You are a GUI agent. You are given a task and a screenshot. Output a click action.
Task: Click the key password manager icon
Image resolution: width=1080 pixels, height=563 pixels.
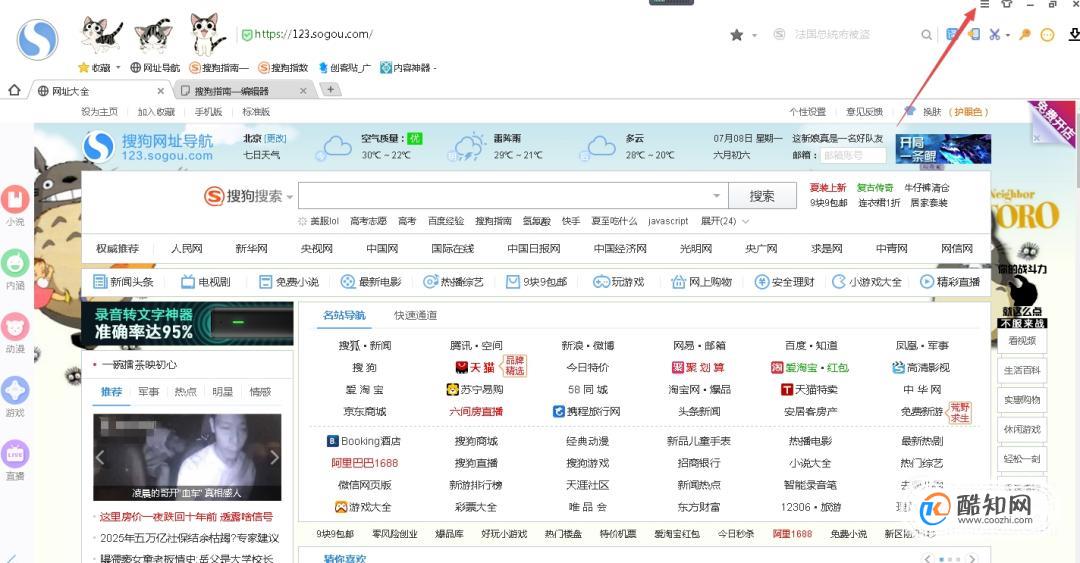coord(1025,34)
